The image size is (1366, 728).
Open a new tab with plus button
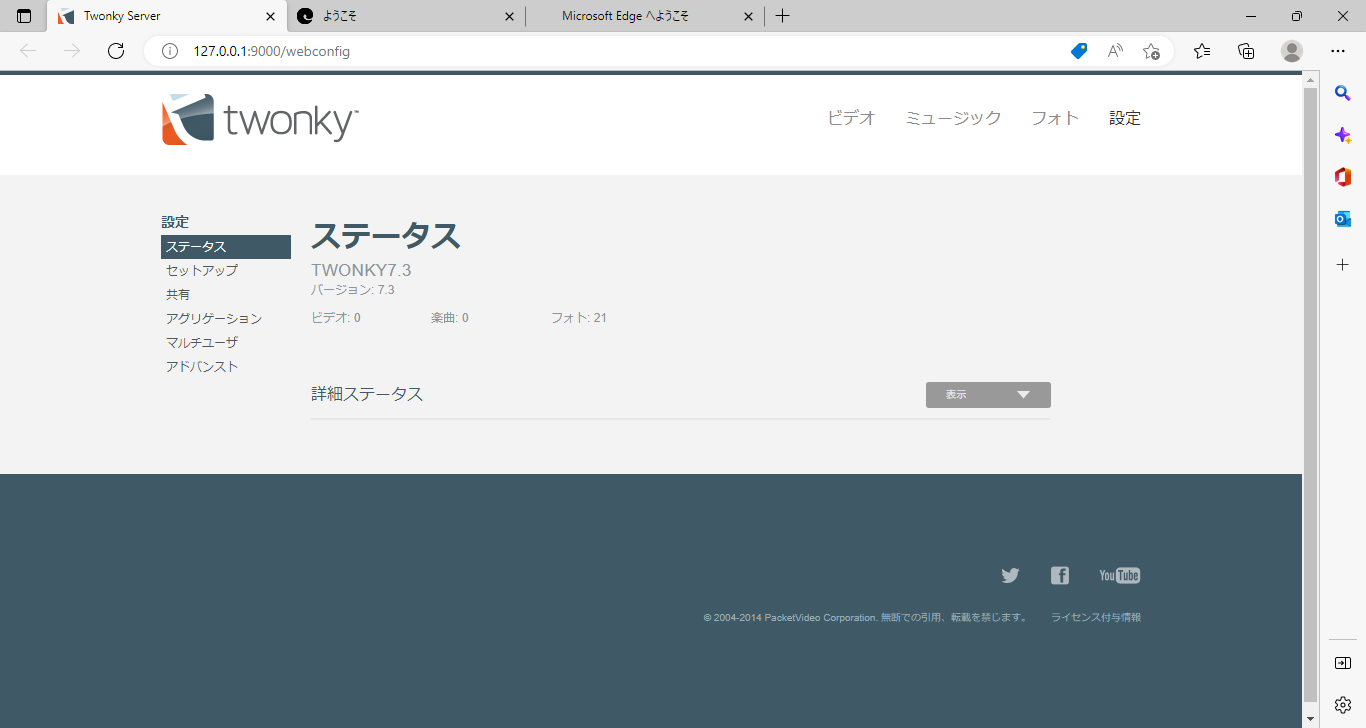tap(783, 16)
